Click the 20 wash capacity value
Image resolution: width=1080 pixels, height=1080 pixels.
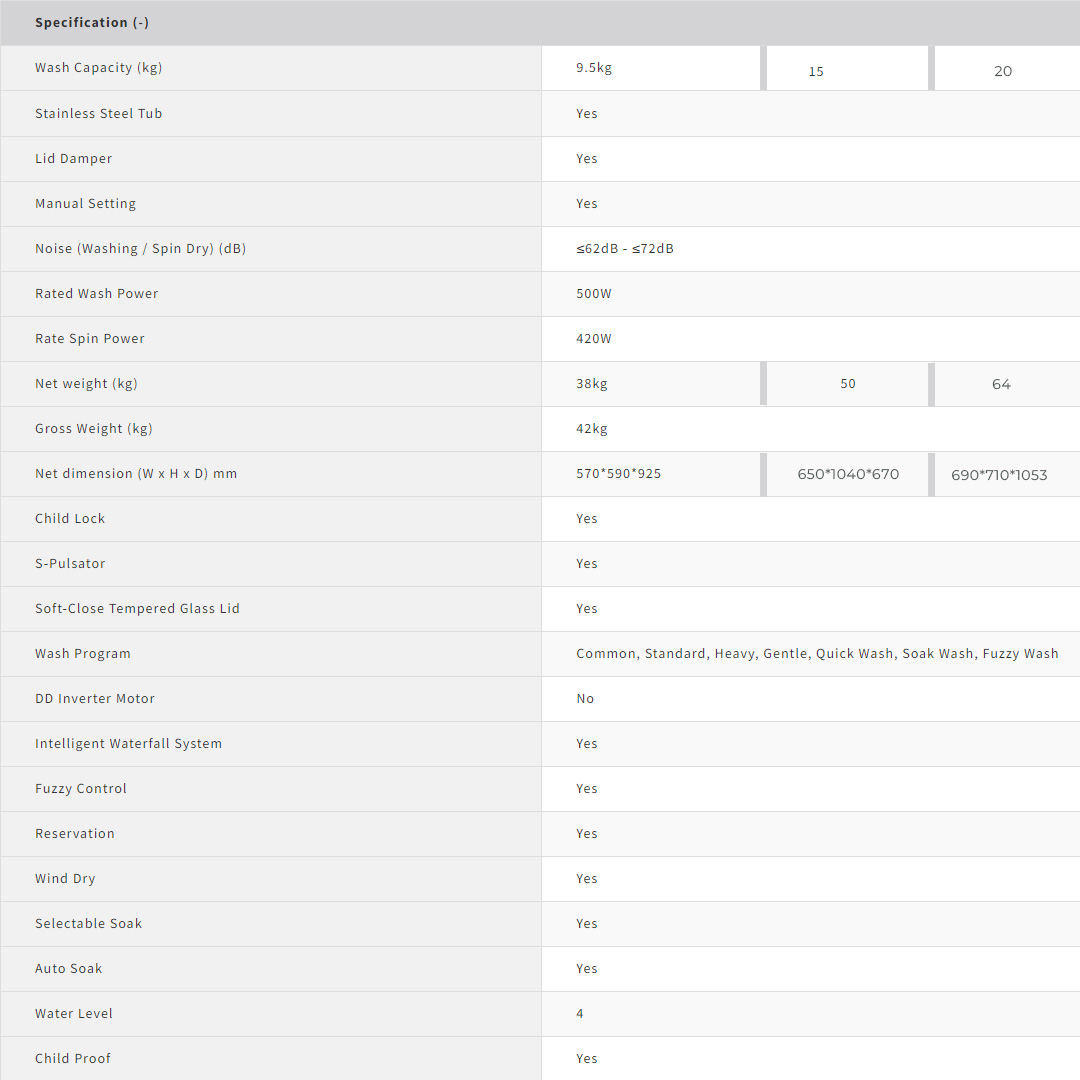pos(1003,71)
